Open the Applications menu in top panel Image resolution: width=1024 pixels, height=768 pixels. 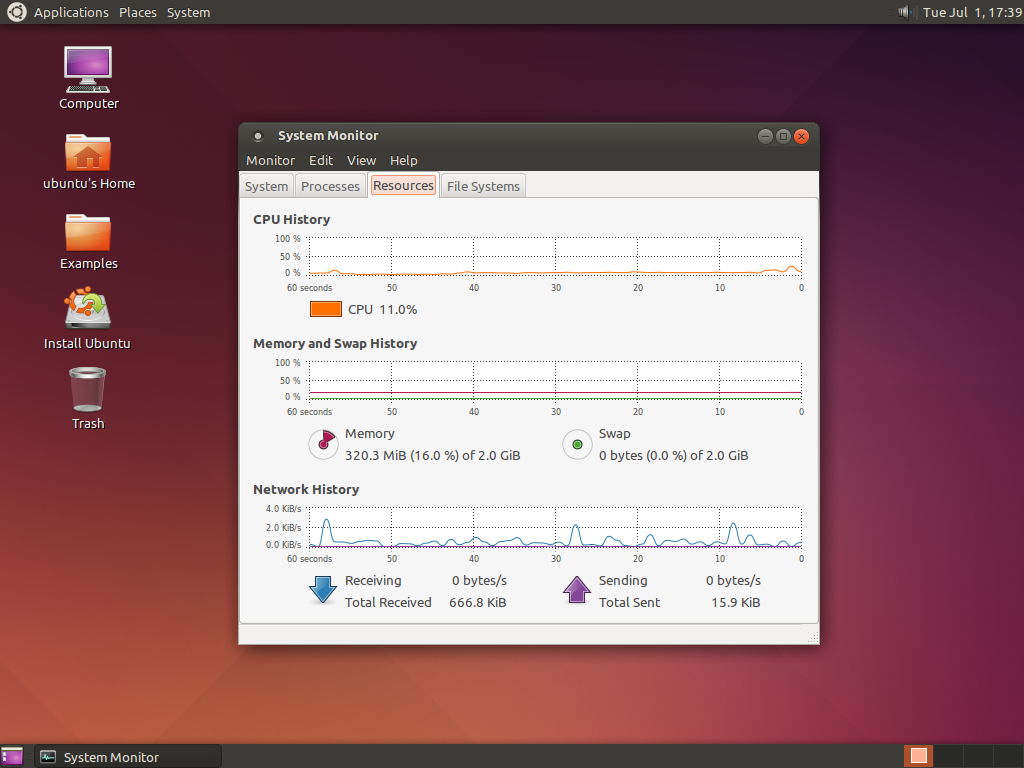(x=71, y=12)
